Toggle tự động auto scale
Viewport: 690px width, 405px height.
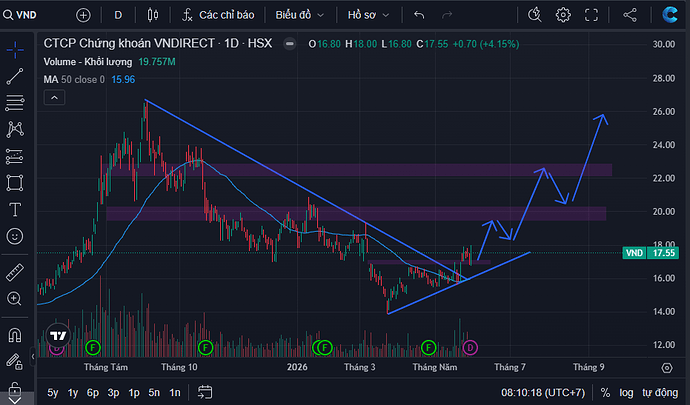point(660,392)
